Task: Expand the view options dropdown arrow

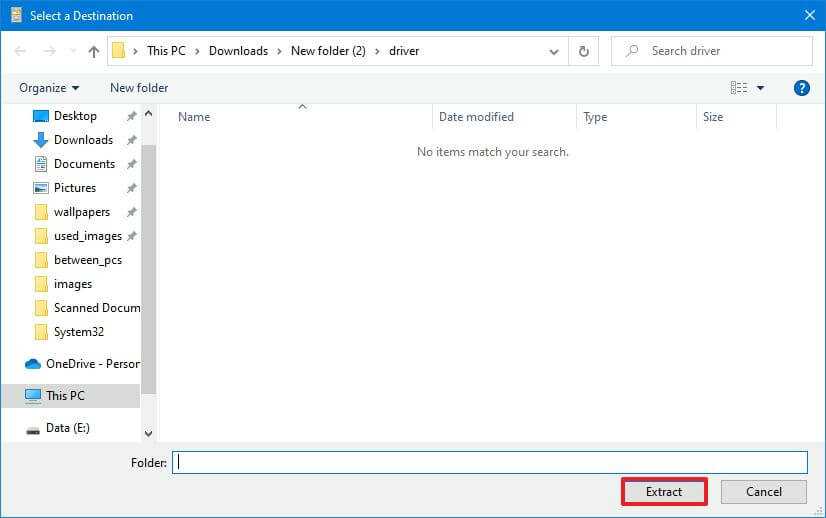Action: (x=760, y=88)
